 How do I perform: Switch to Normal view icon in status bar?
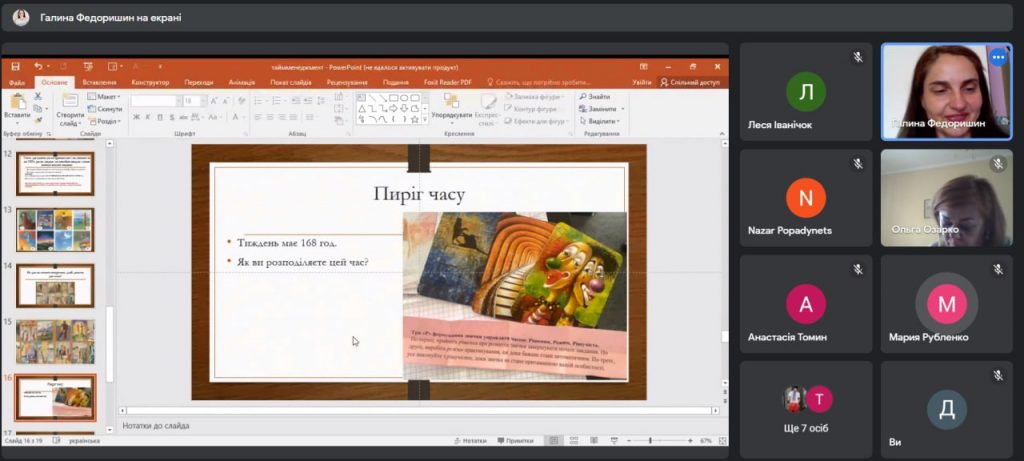[552, 440]
